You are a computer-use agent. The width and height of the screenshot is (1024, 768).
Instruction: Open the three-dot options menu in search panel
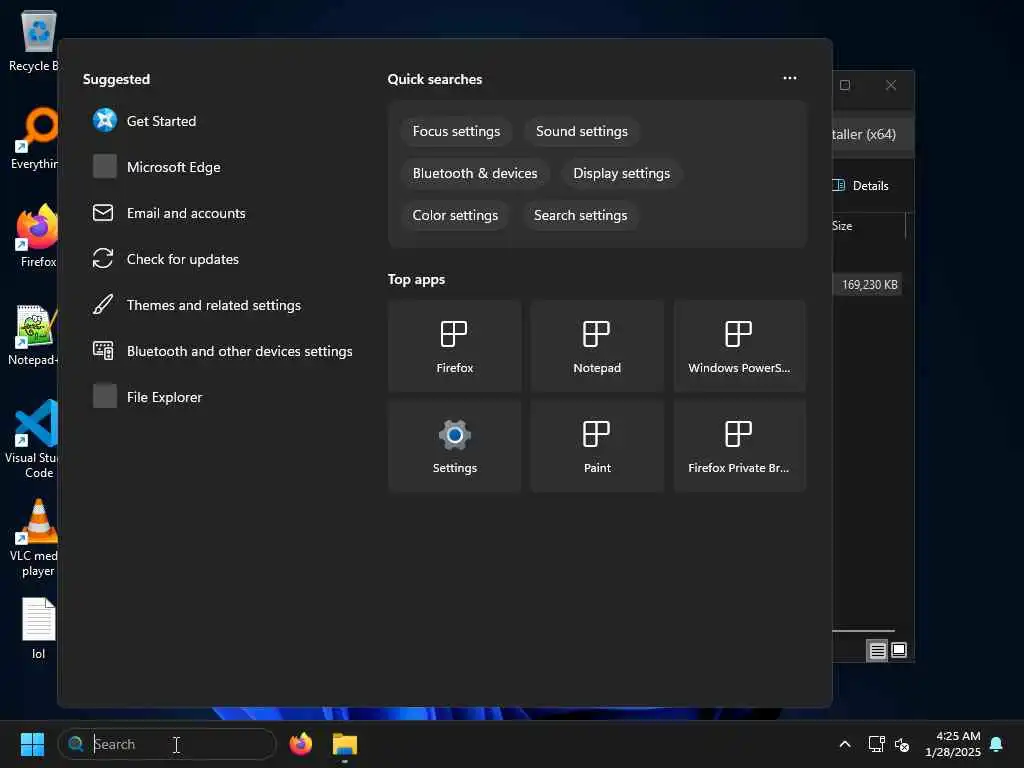[790, 78]
